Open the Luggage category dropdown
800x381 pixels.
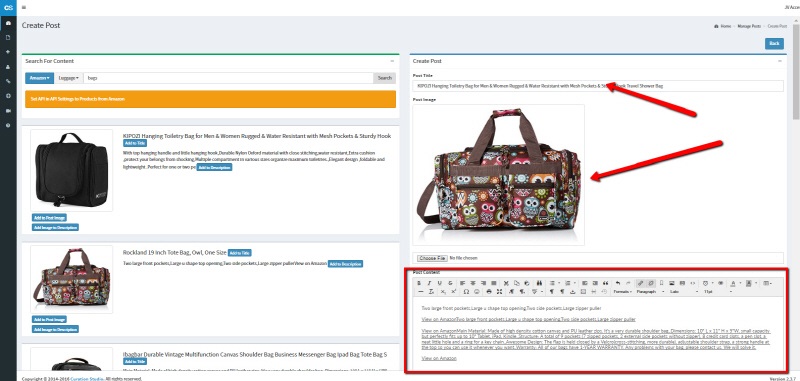(68, 78)
